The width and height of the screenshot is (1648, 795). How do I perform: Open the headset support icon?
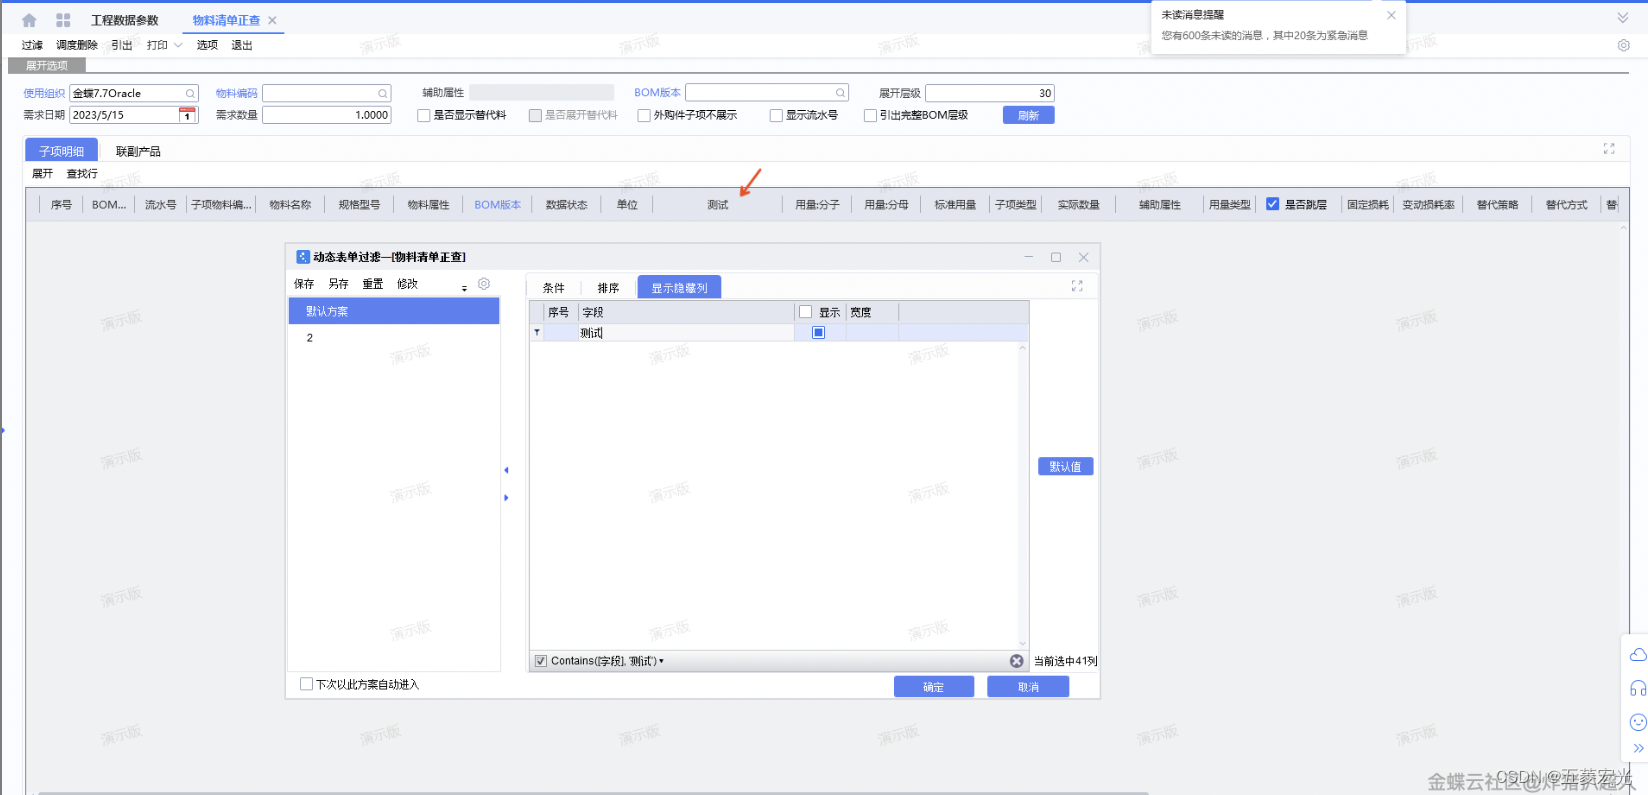click(x=1638, y=688)
